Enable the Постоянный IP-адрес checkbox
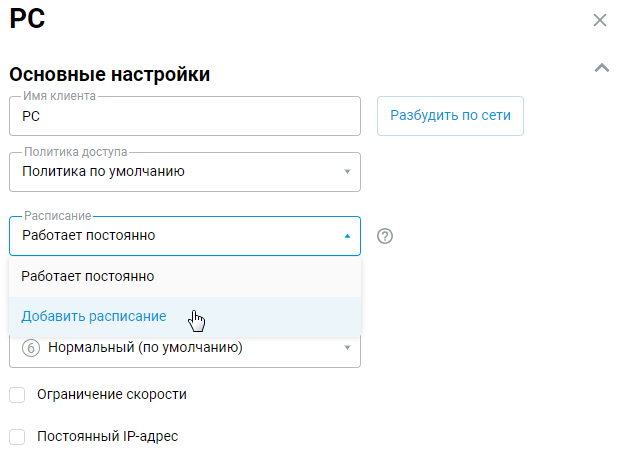The width and height of the screenshot is (622, 455). 17,437
